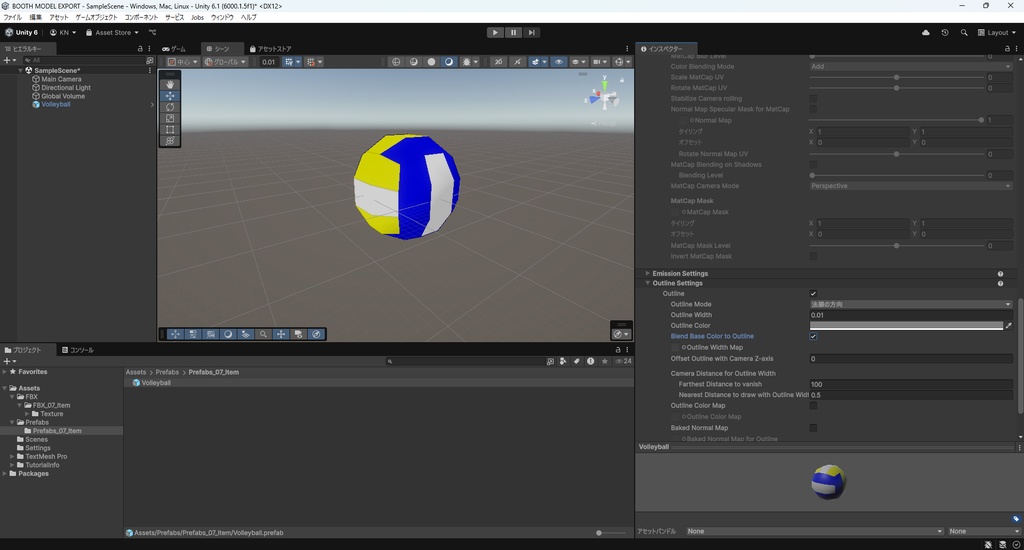The height and width of the screenshot is (550, 1024).
Task: Select the combined Transform tool
Action: [x=170, y=140]
